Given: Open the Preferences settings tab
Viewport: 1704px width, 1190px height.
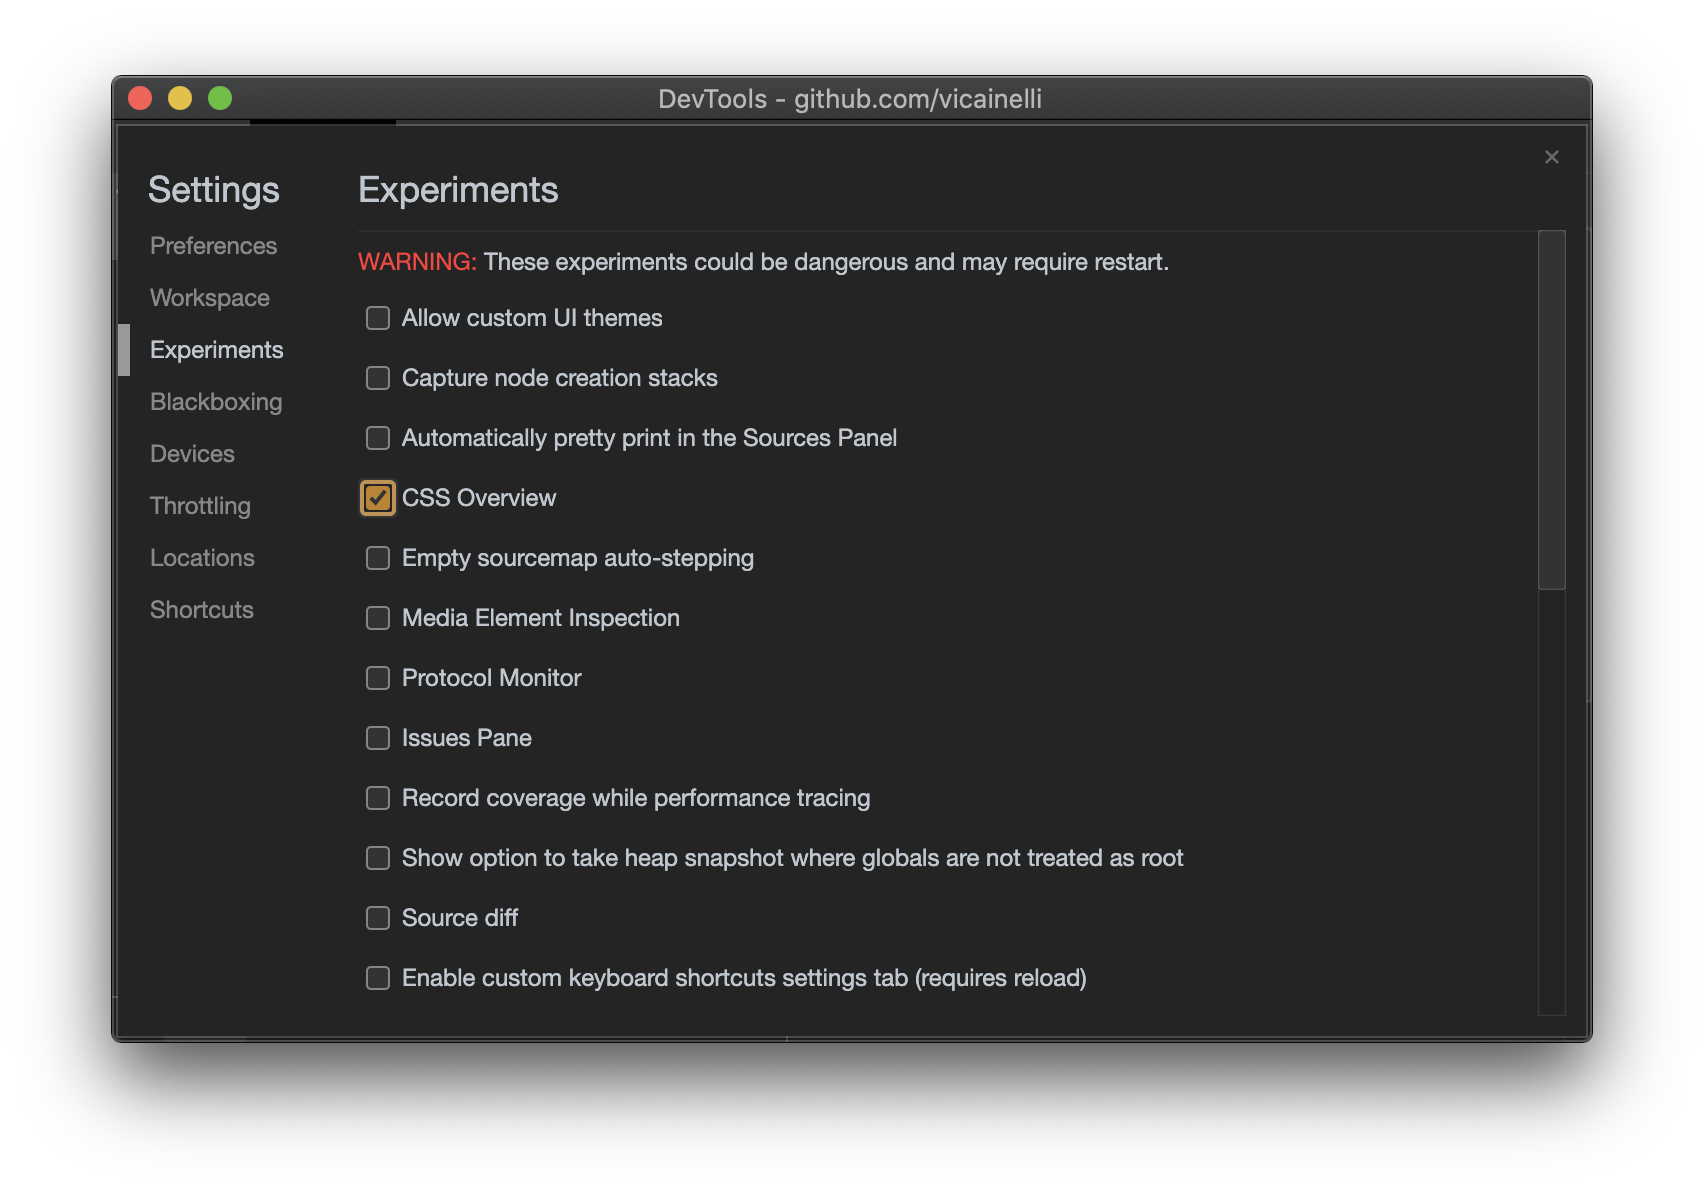Looking at the screenshot, I should [x=213, y=246].
